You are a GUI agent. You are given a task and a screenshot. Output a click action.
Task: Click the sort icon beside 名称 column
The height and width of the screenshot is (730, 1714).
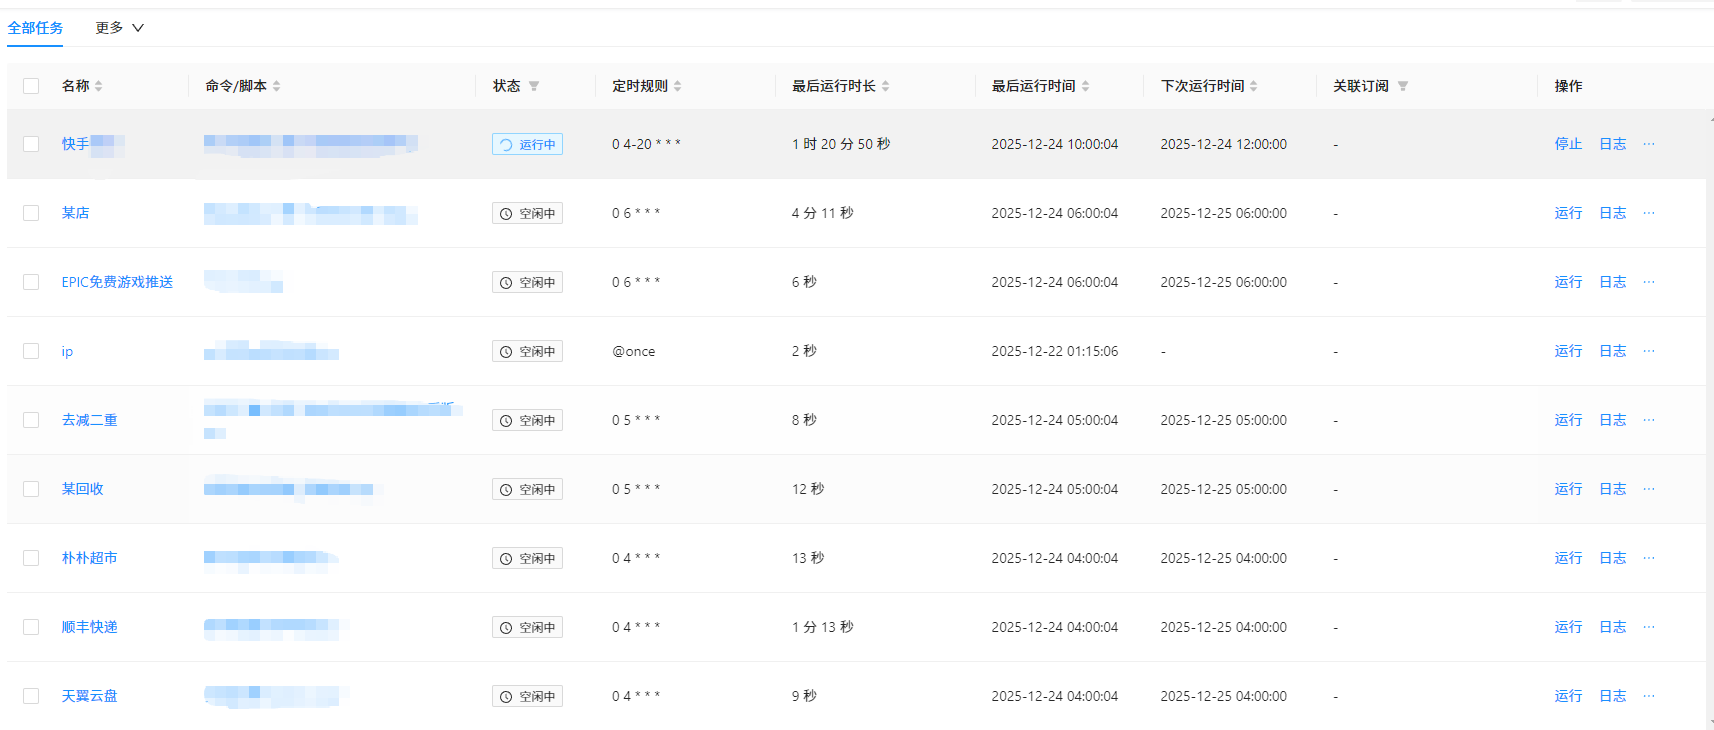[x=98, y=87]
